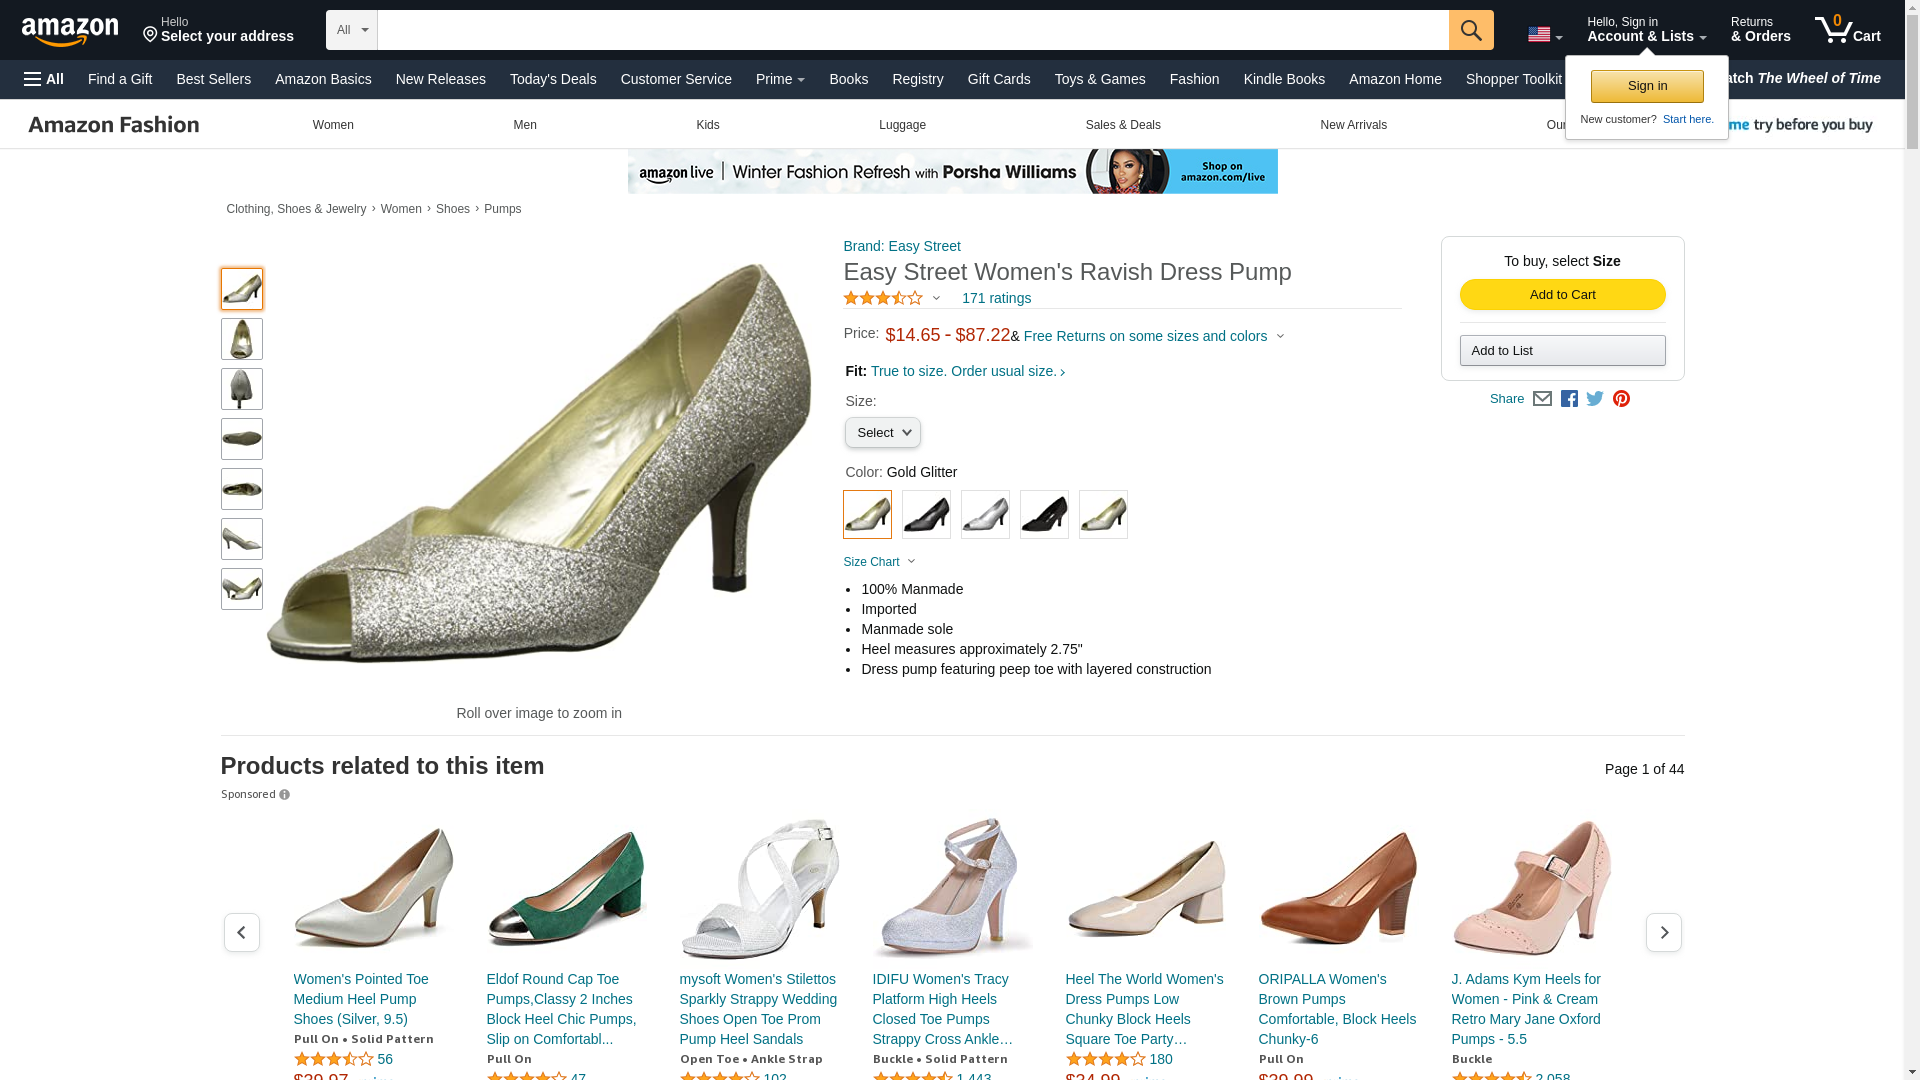View the shoe sole thumbnail image
Screen dimensions: 1920x1080
pyautogui.click(x=242, y=439)
